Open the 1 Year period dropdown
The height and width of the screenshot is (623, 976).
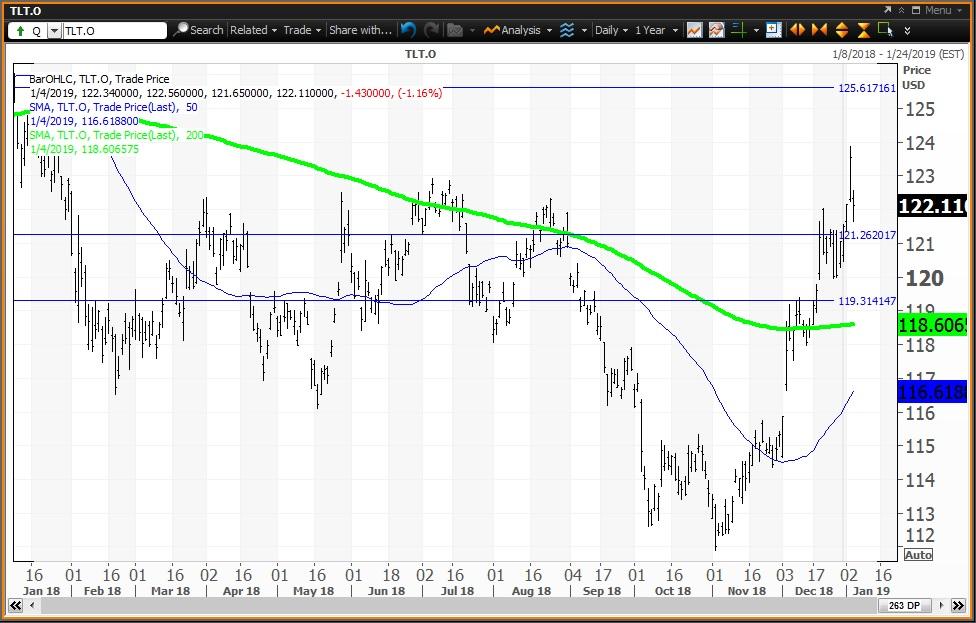[x=656, y=30]
